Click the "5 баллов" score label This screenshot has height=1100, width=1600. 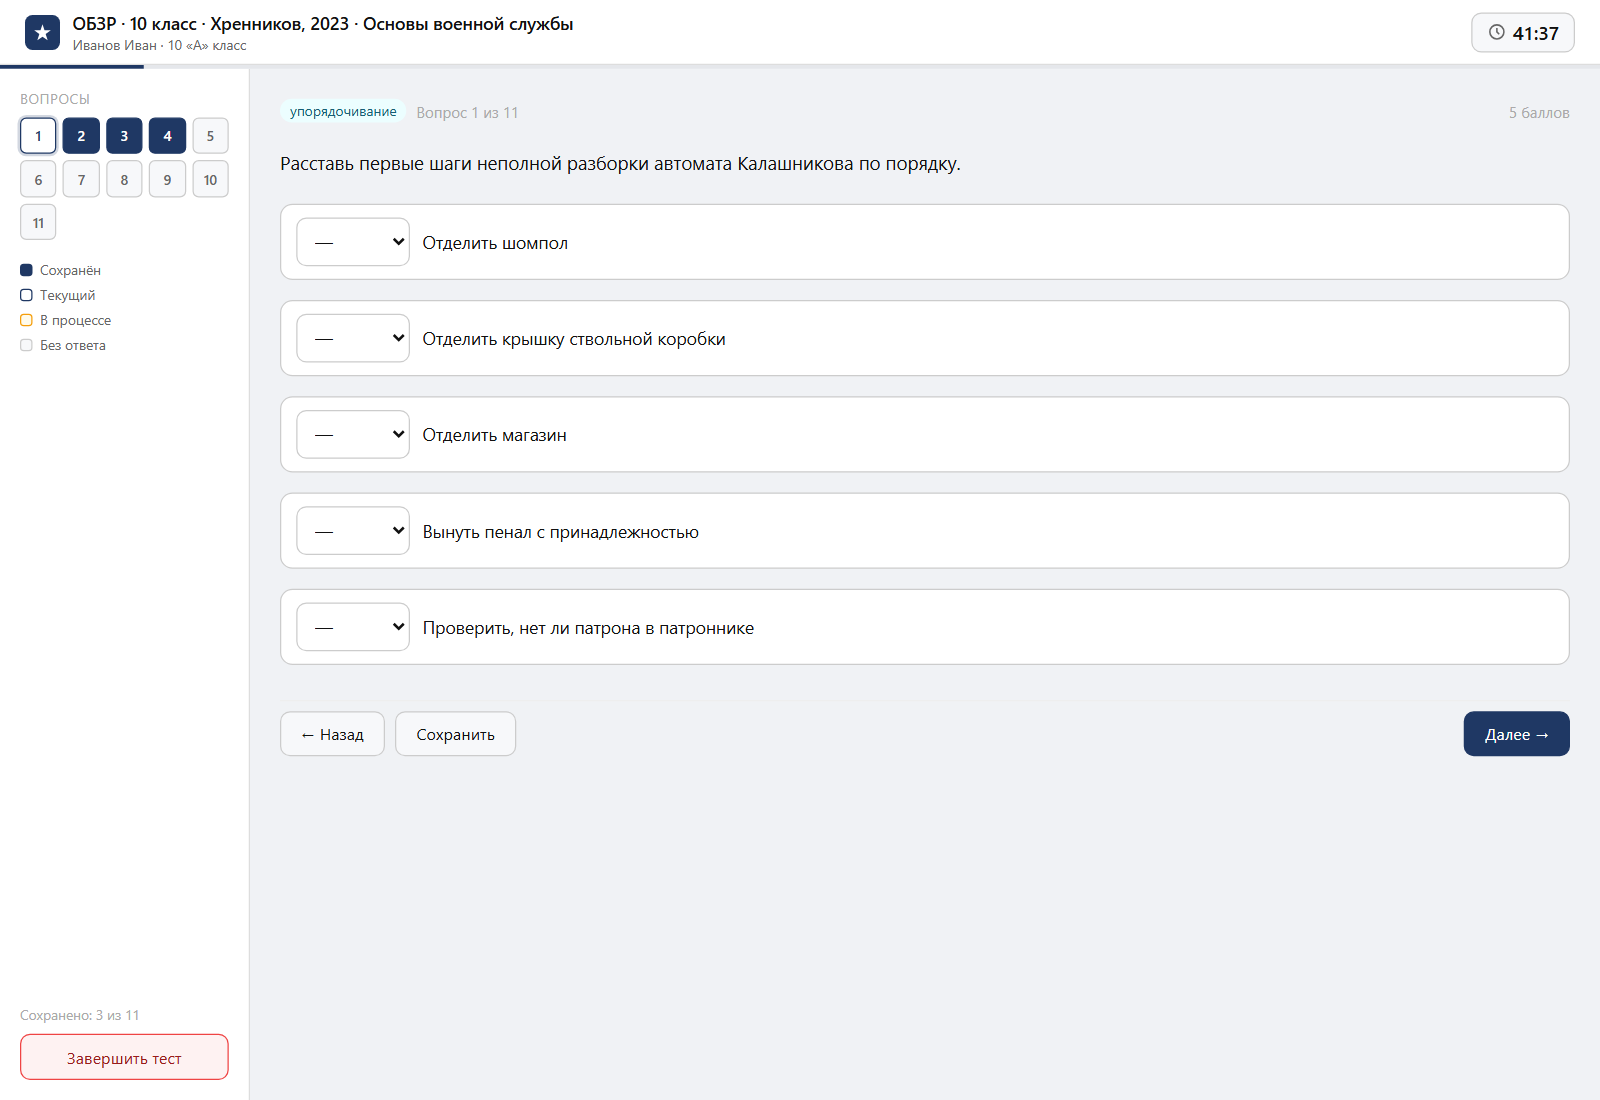click(x=1539, y=113)
